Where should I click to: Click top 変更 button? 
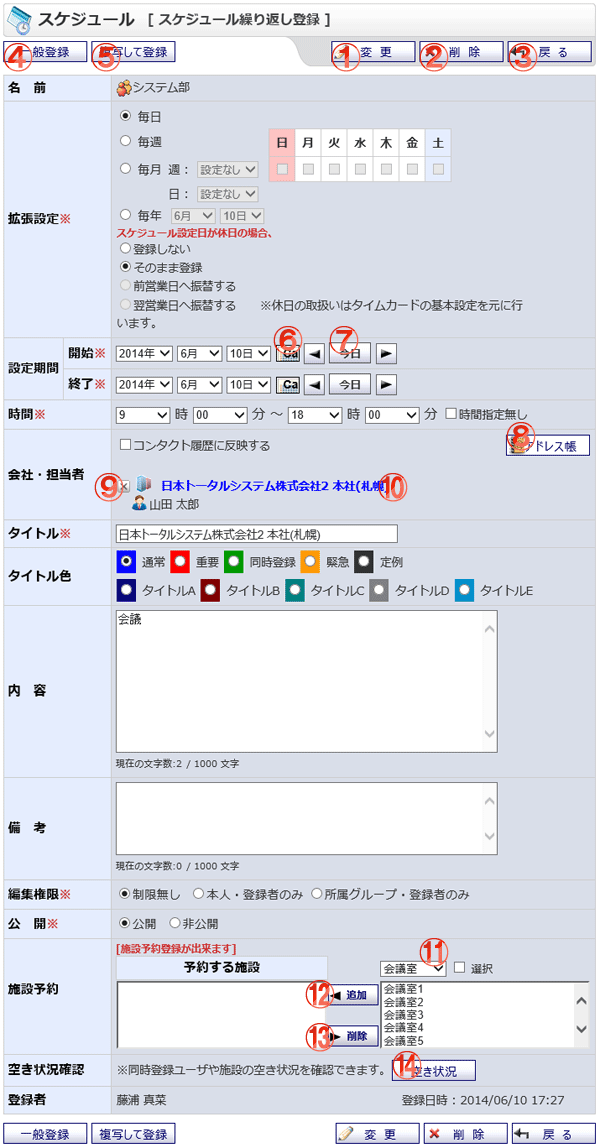373,53
